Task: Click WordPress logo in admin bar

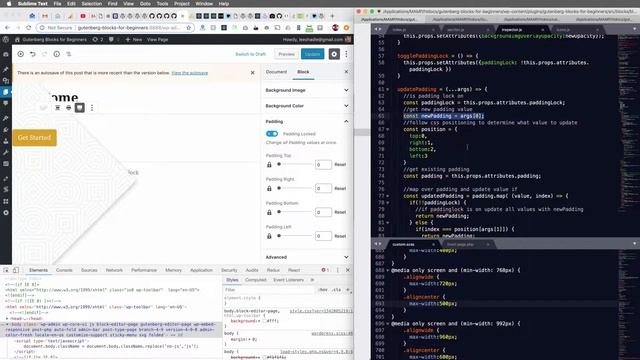Action: tap(6, 40)
